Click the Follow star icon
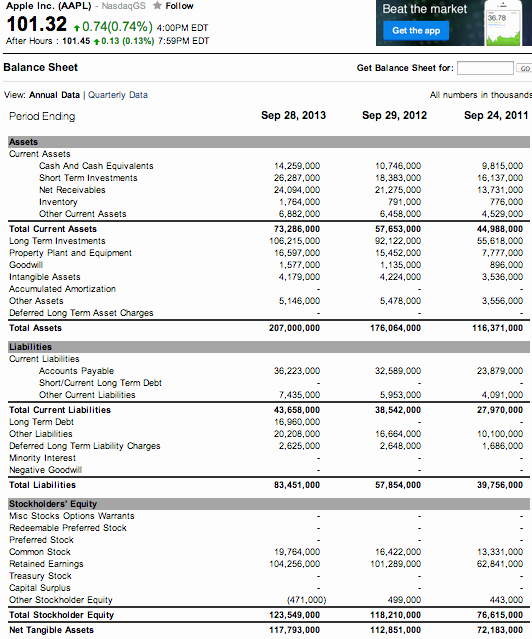The image size is (532, 639). coord(157,6)
